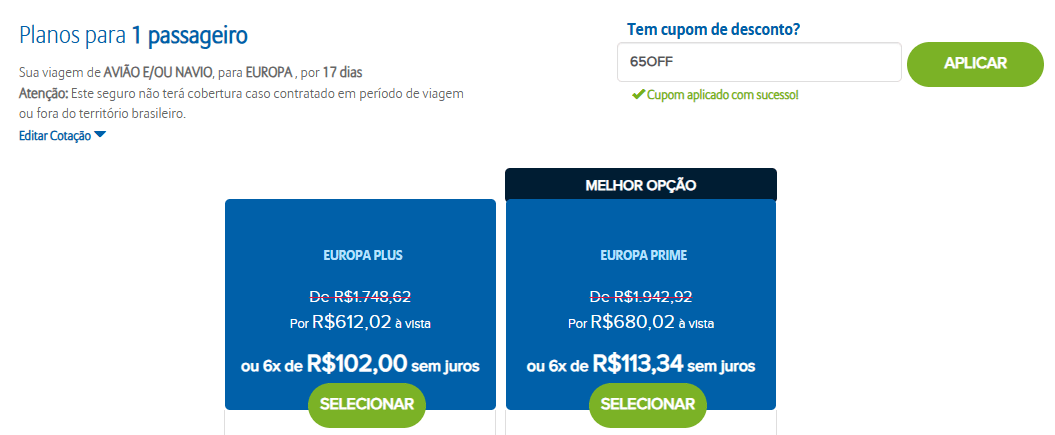Click the 'Planos para 1 passageiro' heading
Image resolution: width=1055 pixels, height=435 pixels.
[x=133, y=36]
